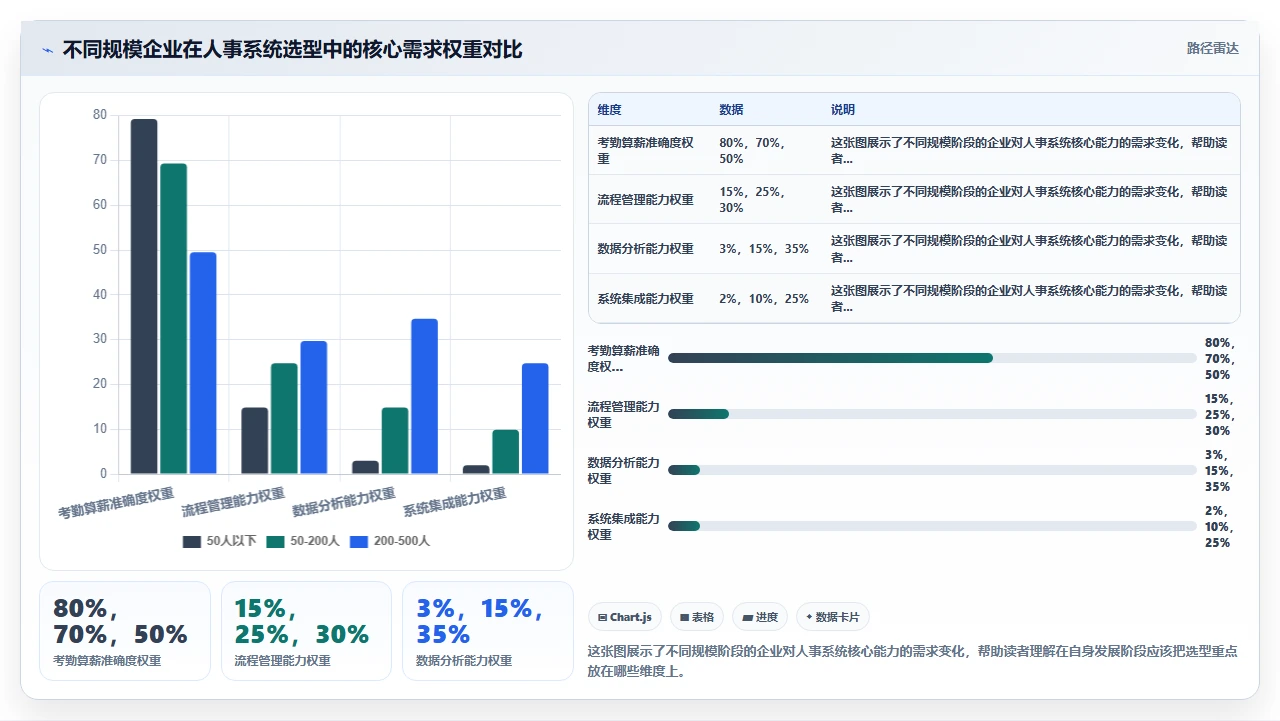Click the table value 2%, 10%, 25%
The height and width of the screenshot is (721, 1280).
(764, 299)
